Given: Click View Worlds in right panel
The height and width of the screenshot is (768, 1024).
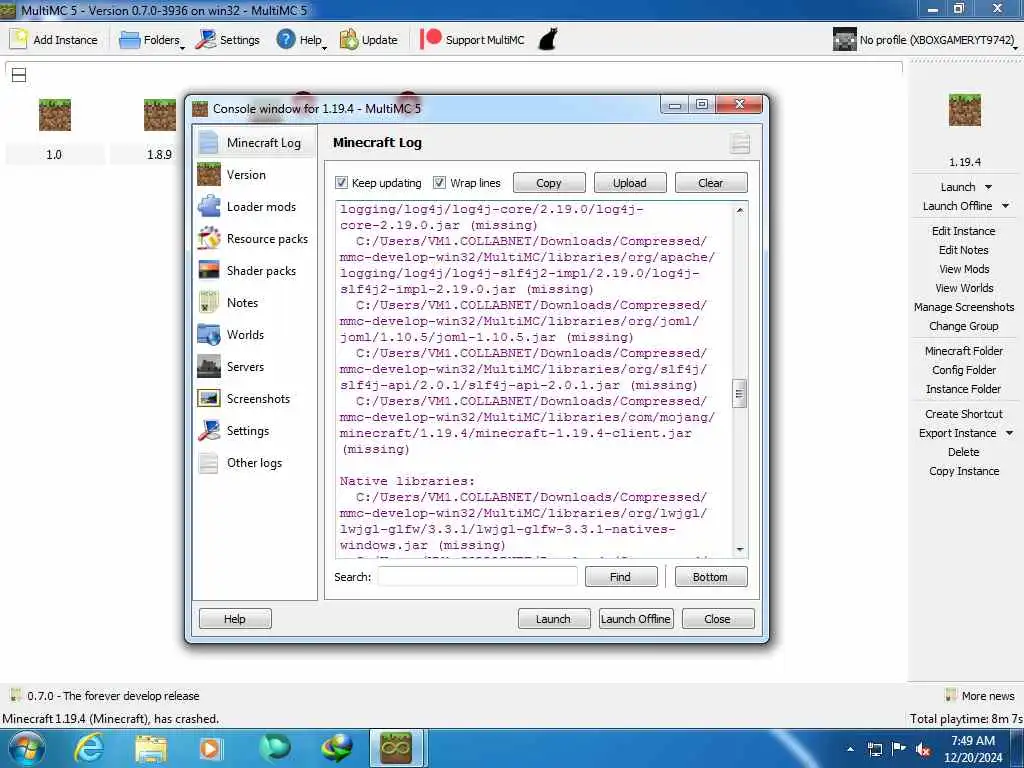Looking at the screenshot, I should tap(963, 287).
